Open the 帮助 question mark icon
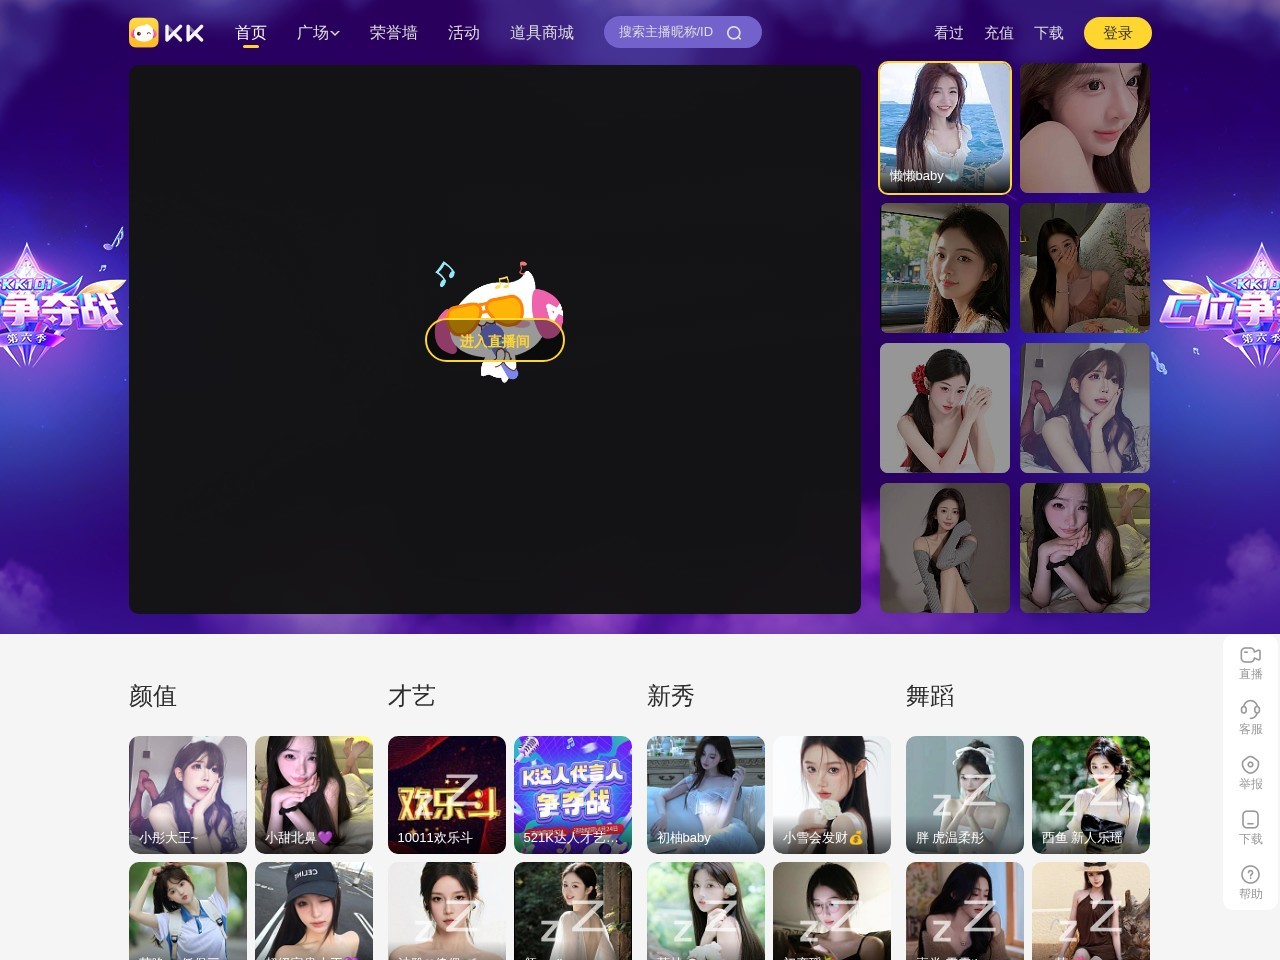1280x960 pixels. pos(1250,875)
